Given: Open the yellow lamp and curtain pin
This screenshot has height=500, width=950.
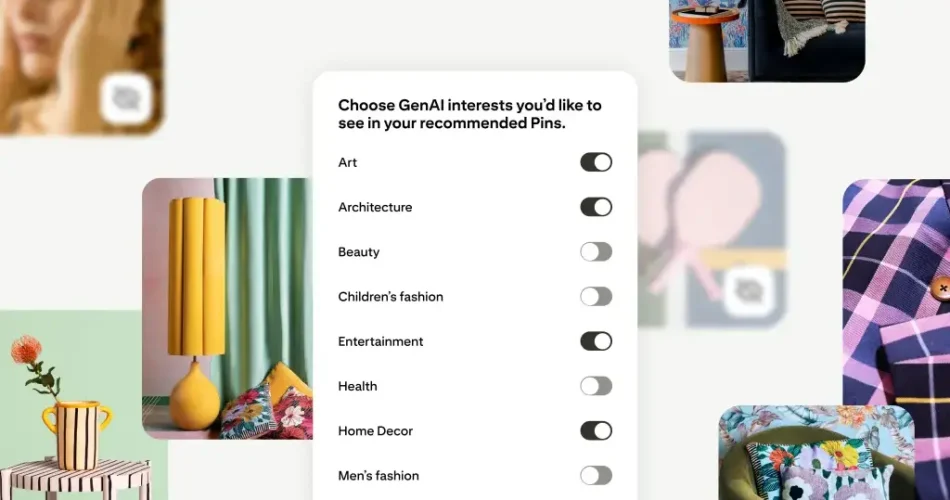Looking at the screenshot, I should (x=228, y=308).
